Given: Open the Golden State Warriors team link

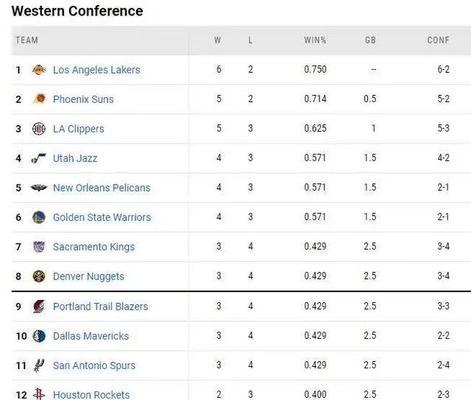Looking at the screenshot, I should [x=102, y=217].
